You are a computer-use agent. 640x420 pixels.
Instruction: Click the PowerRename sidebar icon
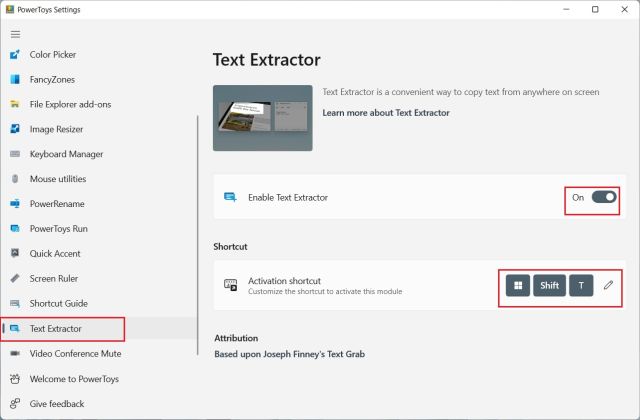pyautogui.click(x=15, y=204)
